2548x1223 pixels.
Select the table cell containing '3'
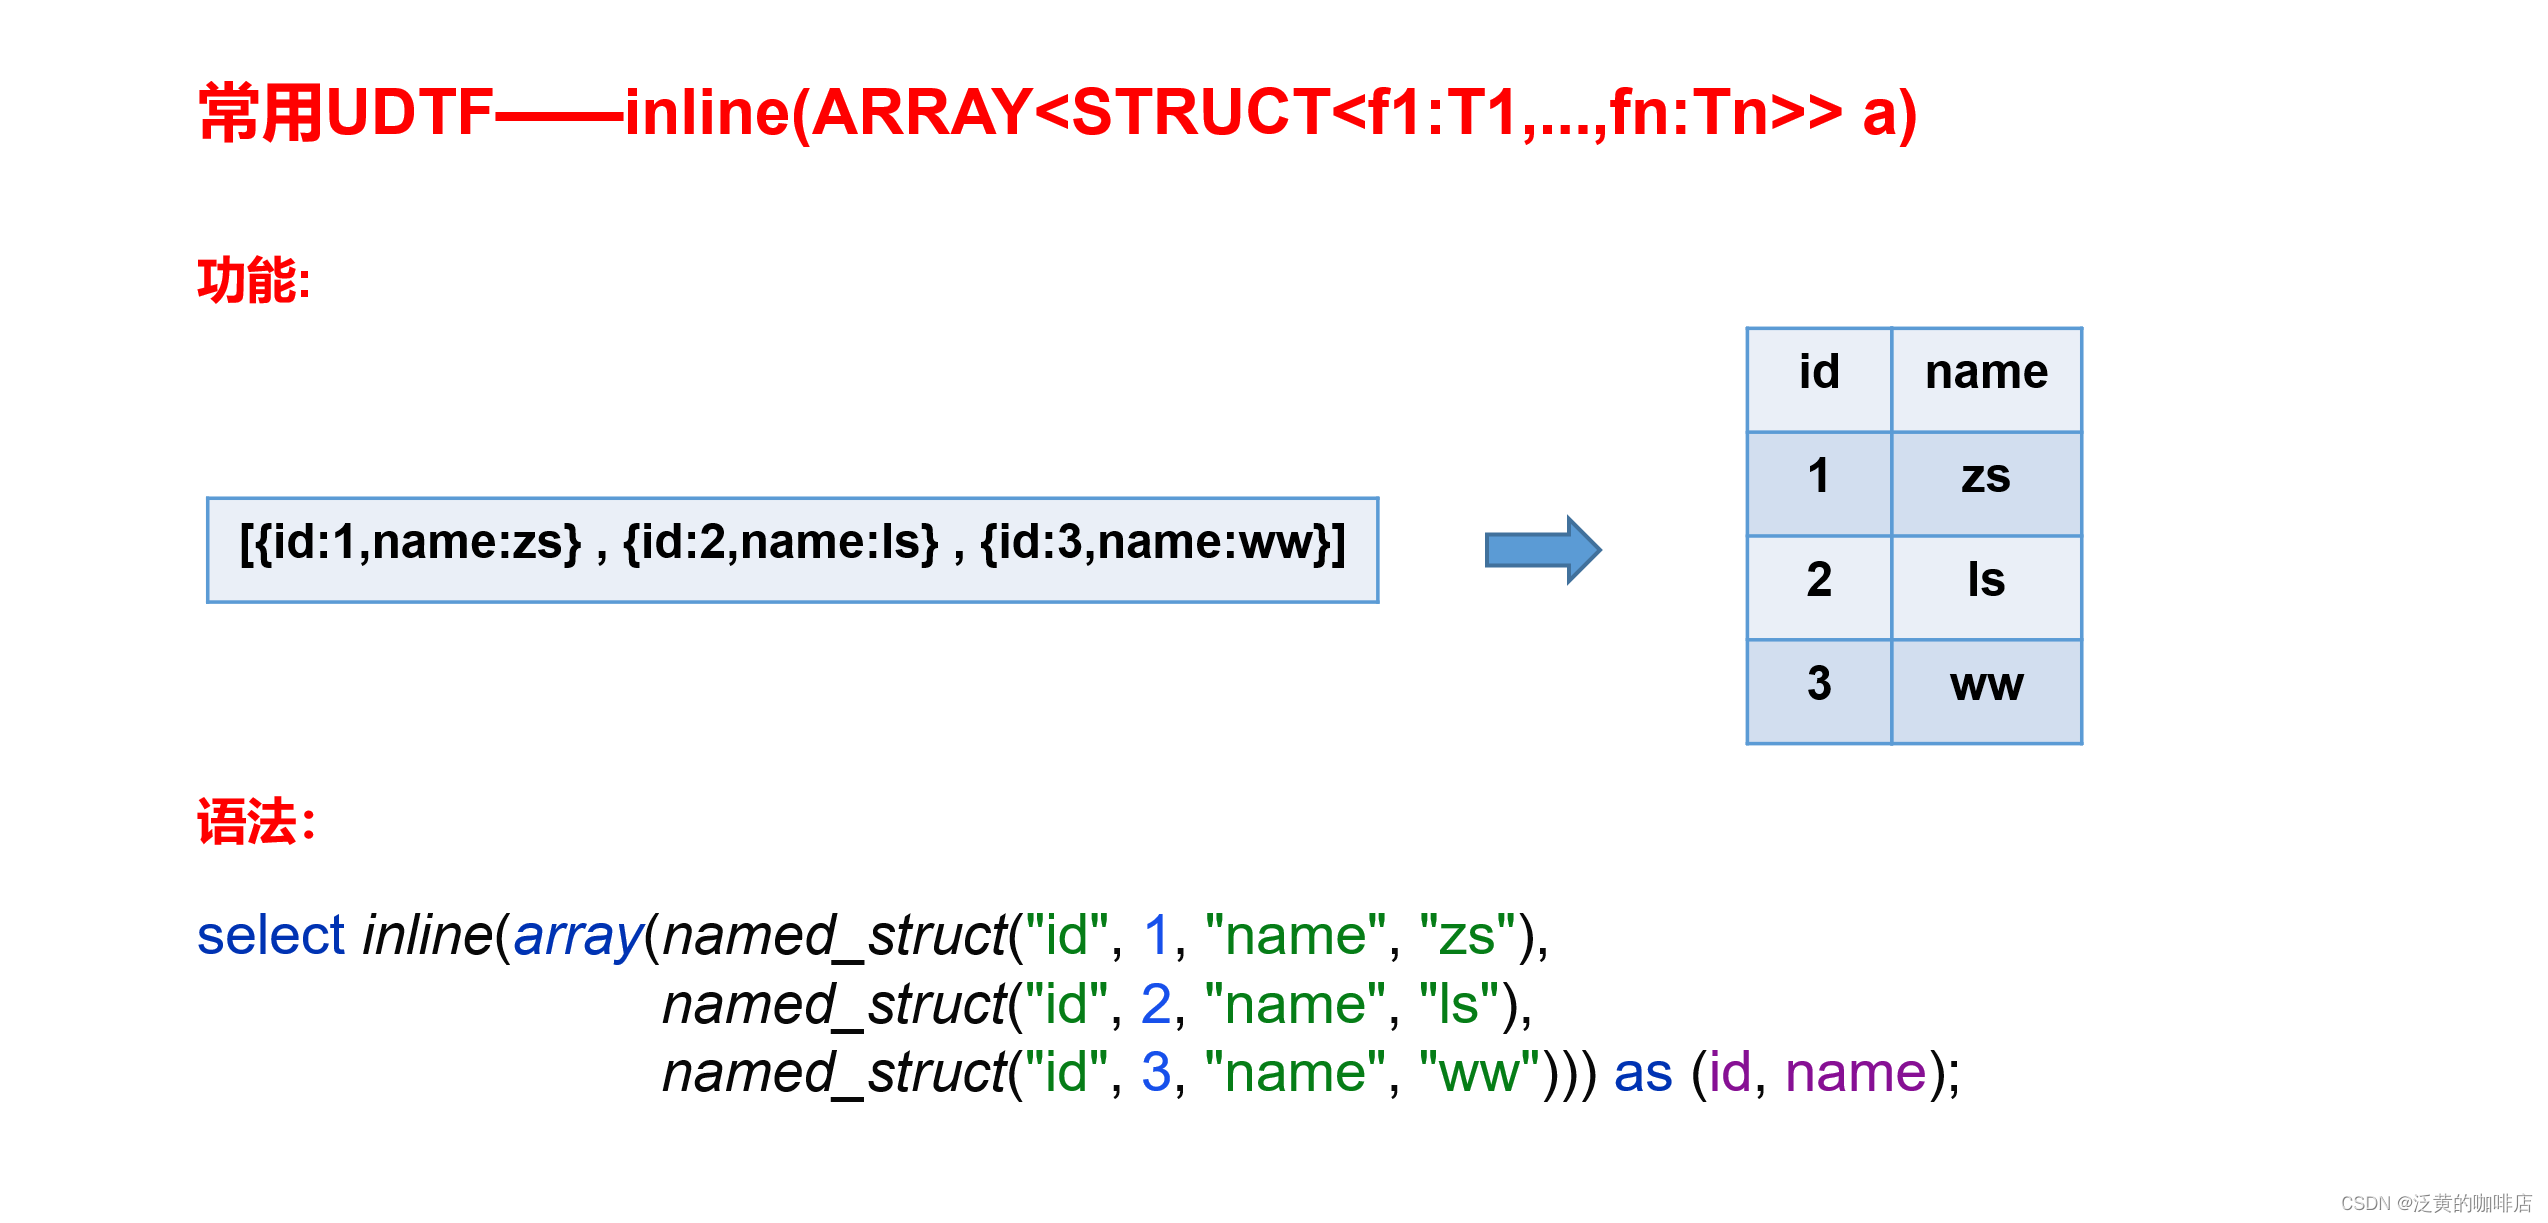[1819, 692]
